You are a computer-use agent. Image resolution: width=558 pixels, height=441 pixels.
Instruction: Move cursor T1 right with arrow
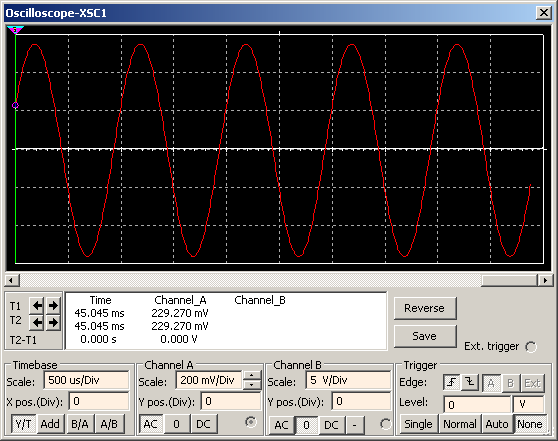[53, 305]
